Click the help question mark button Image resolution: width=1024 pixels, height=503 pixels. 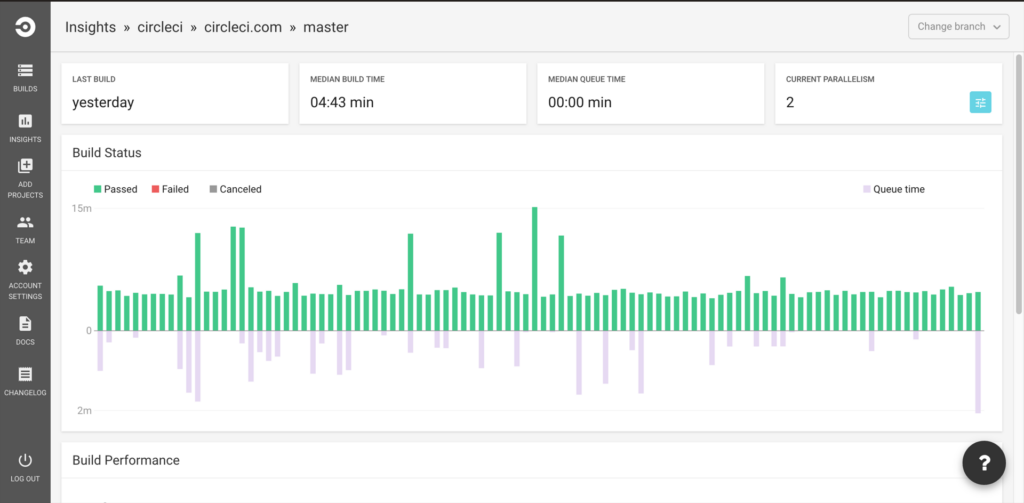(984, 462)
